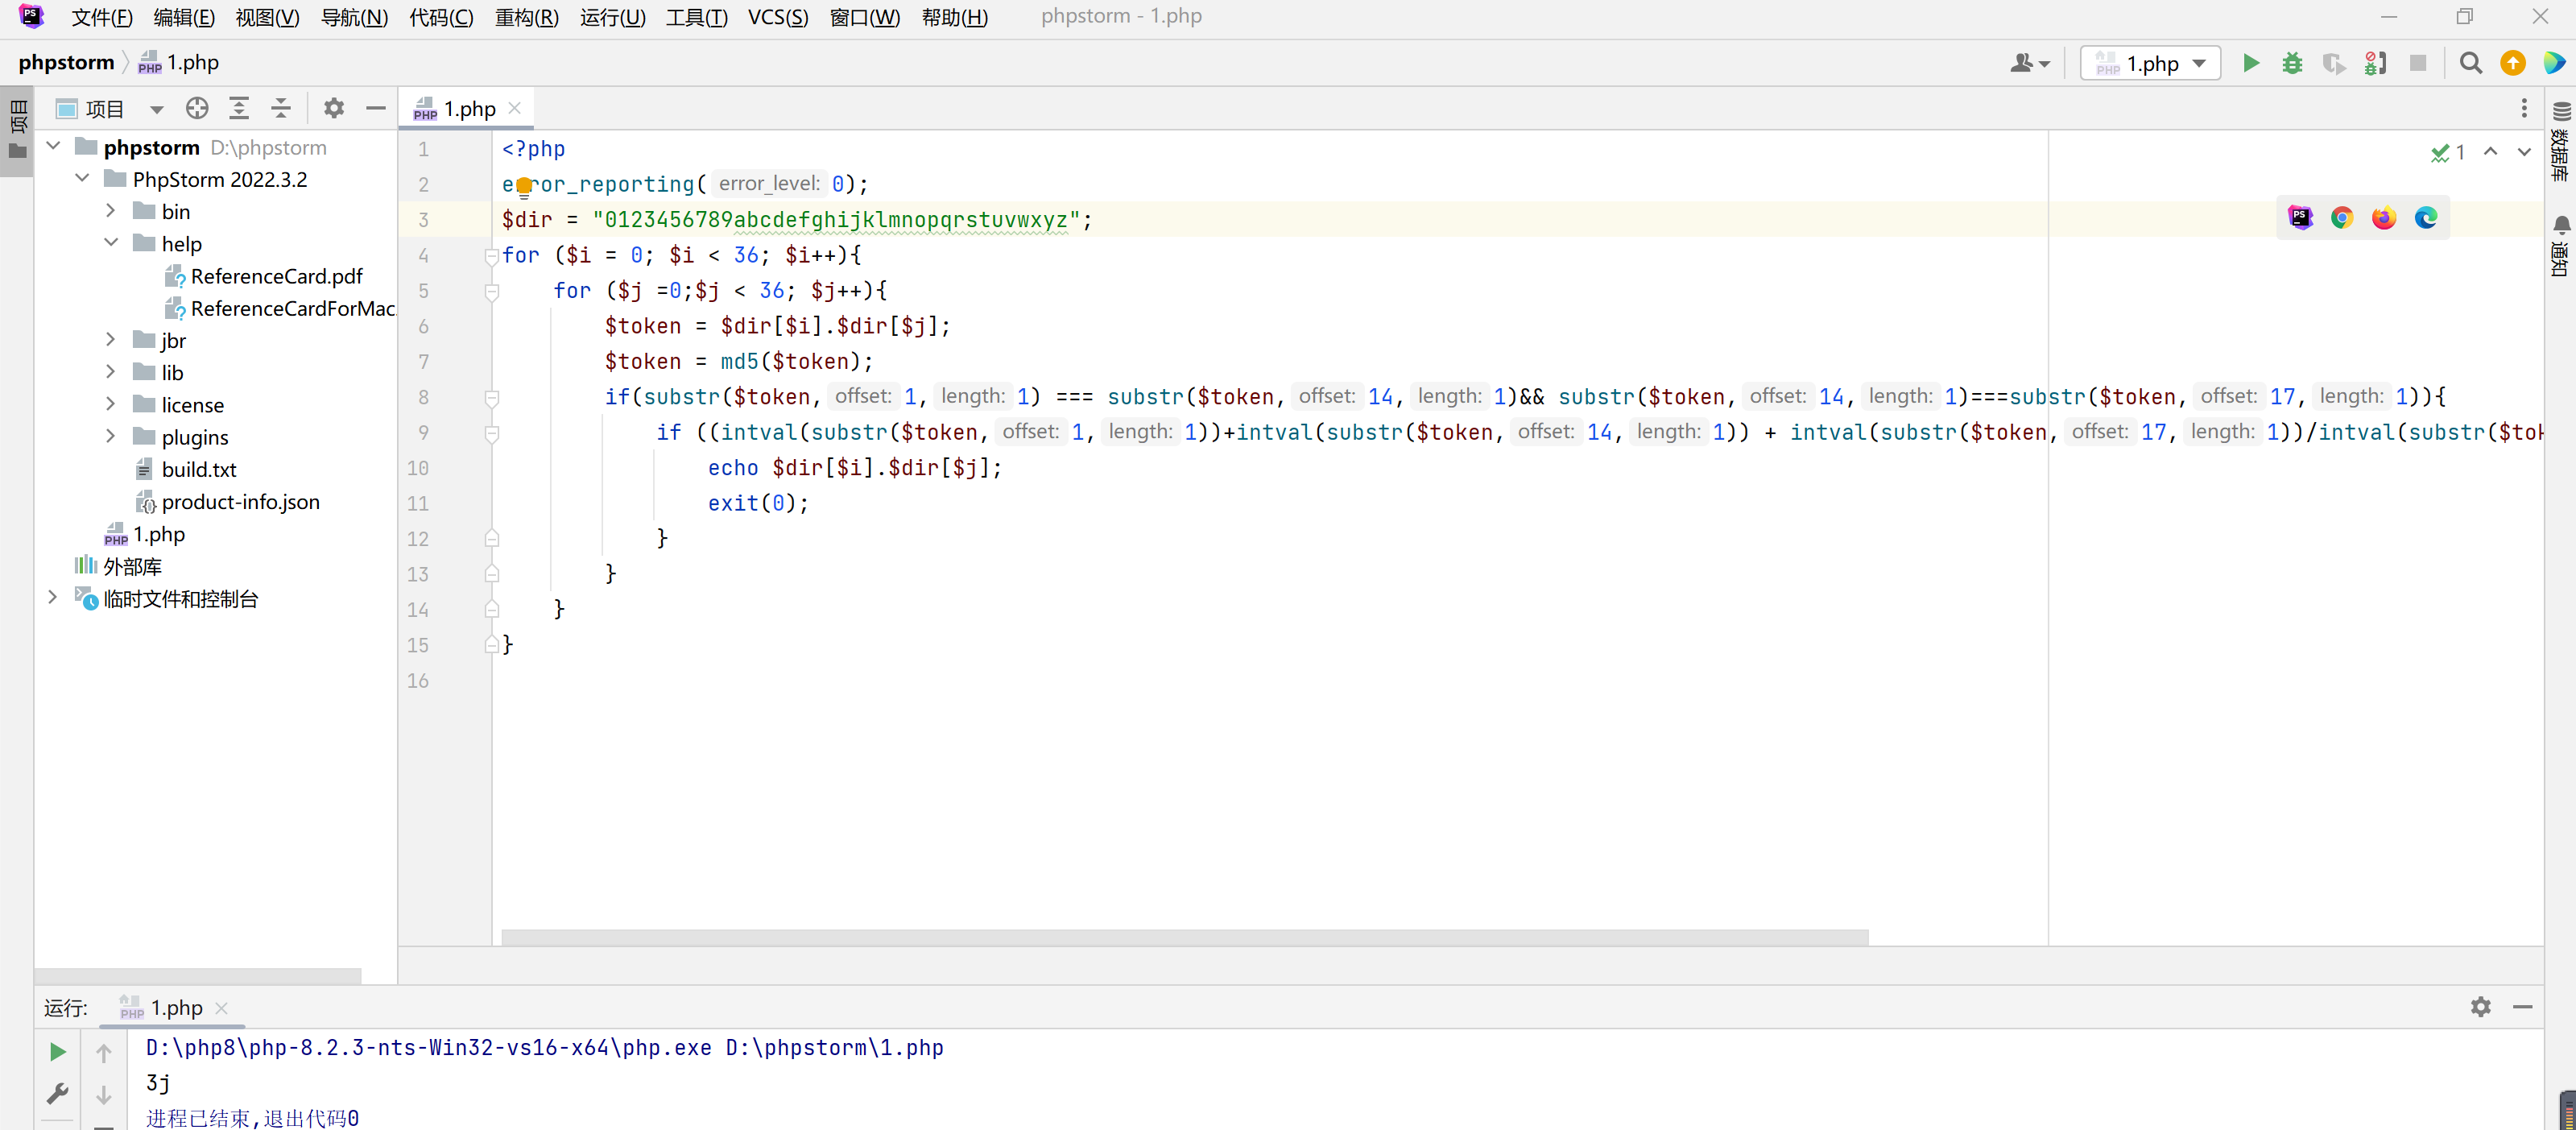Open file in Firefox browser icon
Screen dimensions: 2576x1130
2384,218
